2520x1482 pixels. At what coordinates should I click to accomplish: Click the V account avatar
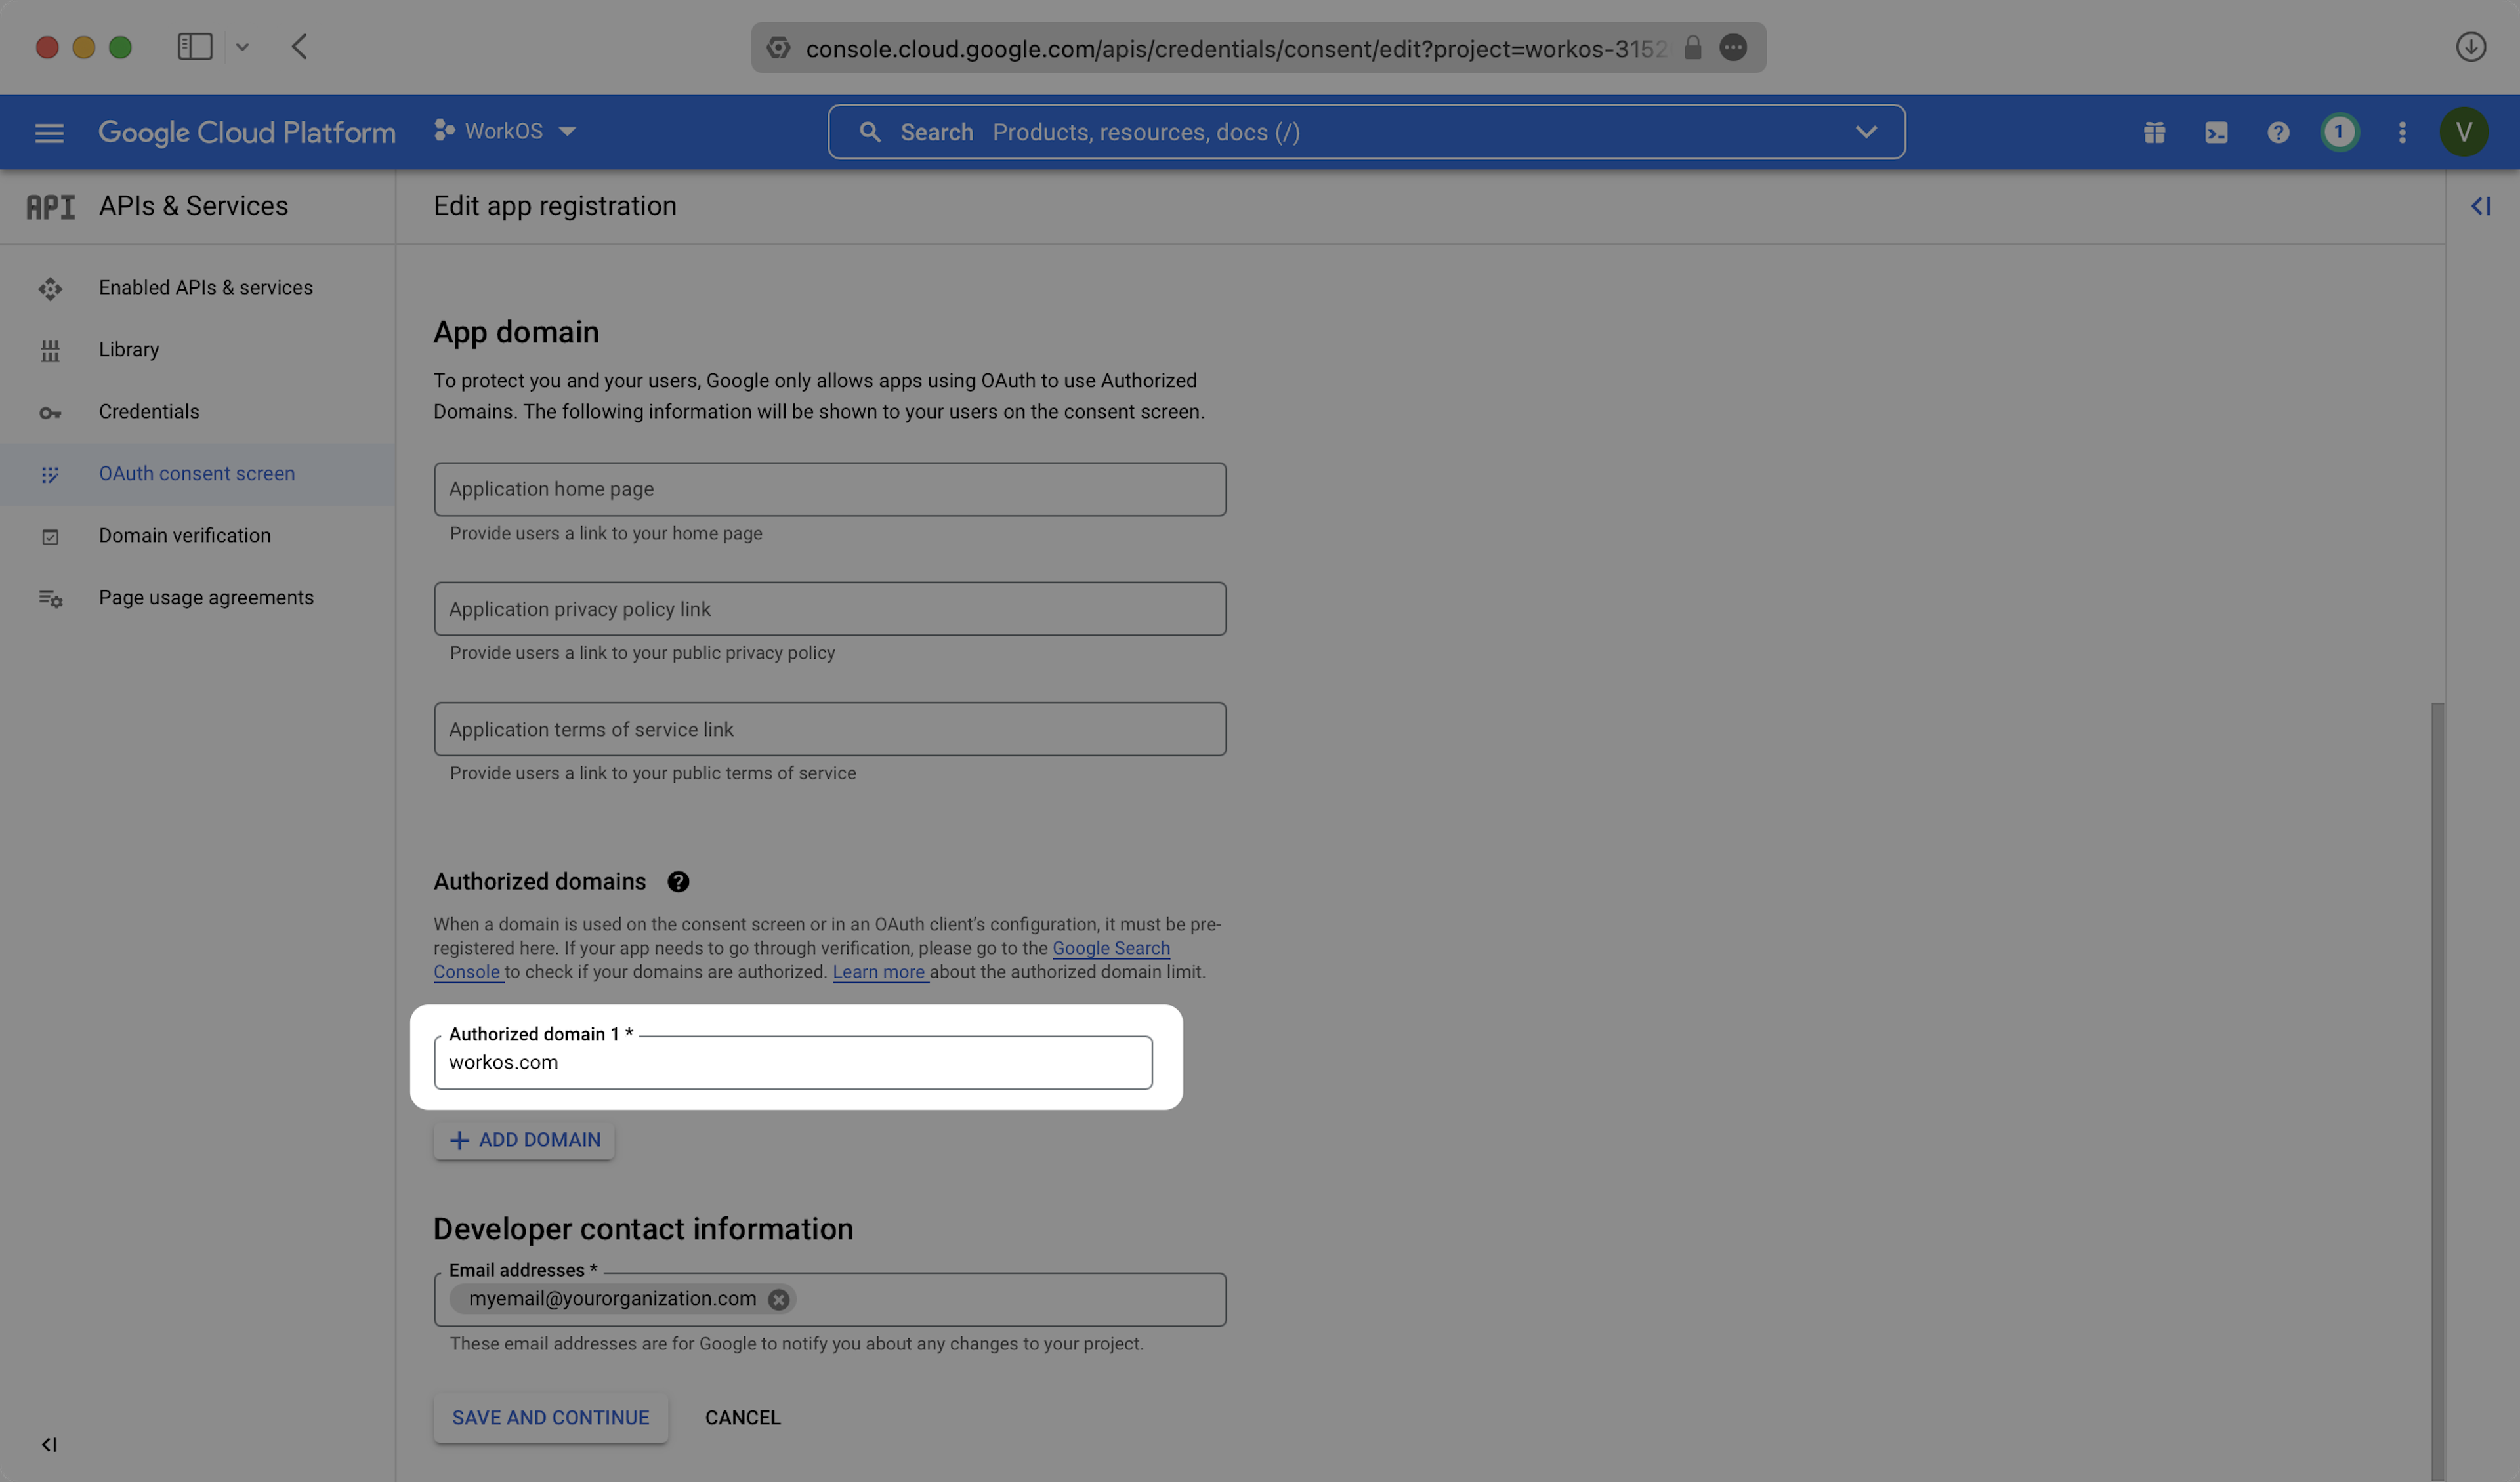tap(2463, 132)
